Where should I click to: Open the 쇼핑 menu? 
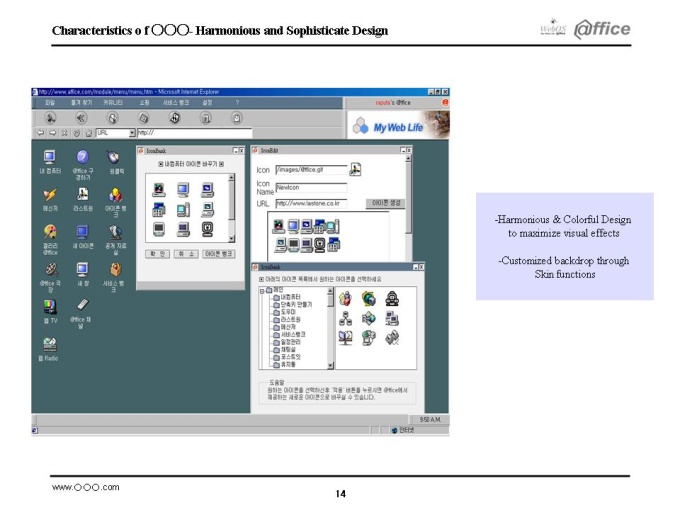point(144,103)
